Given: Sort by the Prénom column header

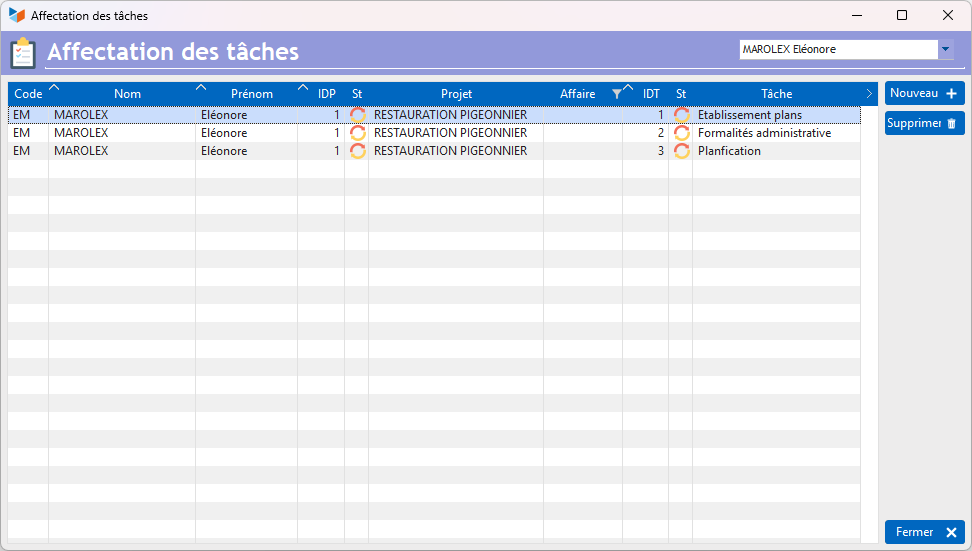Looking at the screenshot, I should [x=251, y=94].
